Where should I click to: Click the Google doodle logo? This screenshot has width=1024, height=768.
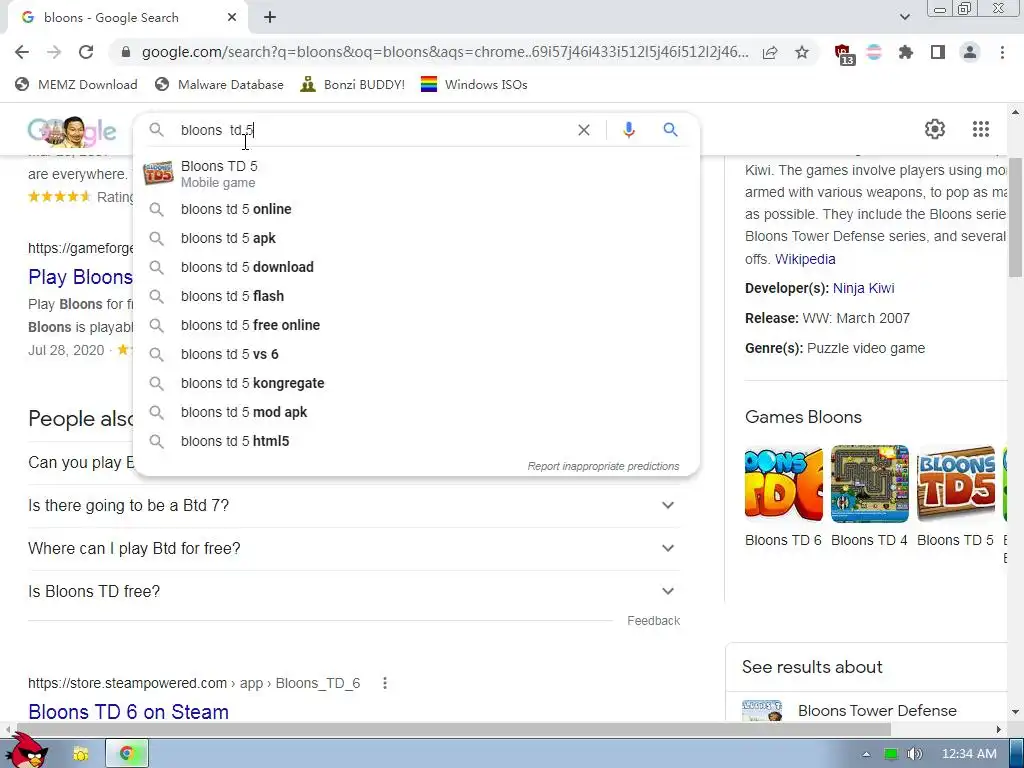[x=72, y=132]
